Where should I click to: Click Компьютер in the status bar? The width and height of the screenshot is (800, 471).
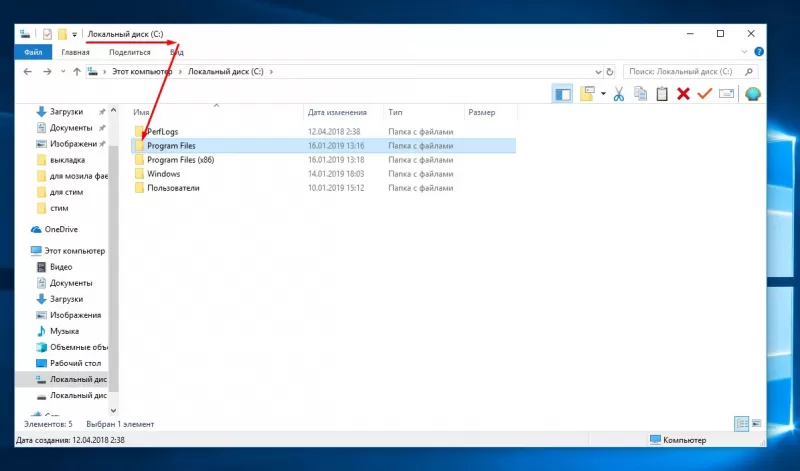click(678, 440)
